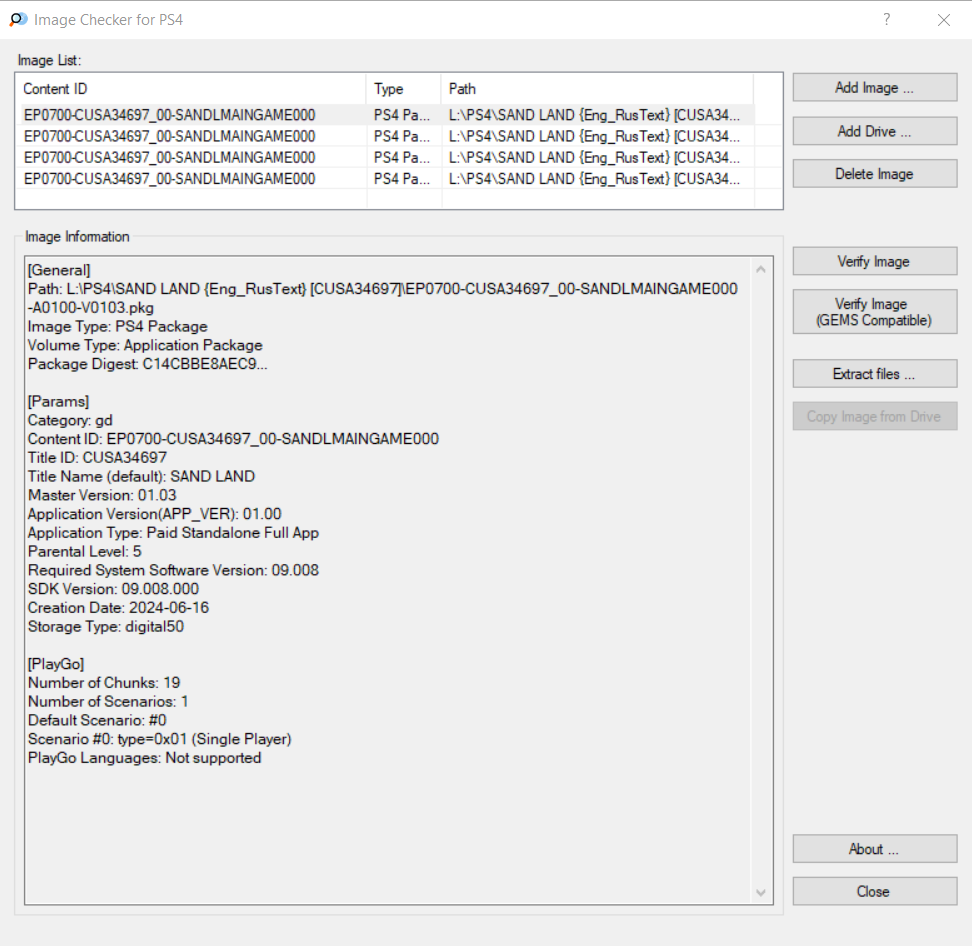The image size is (972, 946).
Task: Click the Type column header
Action: coord(404,89)
